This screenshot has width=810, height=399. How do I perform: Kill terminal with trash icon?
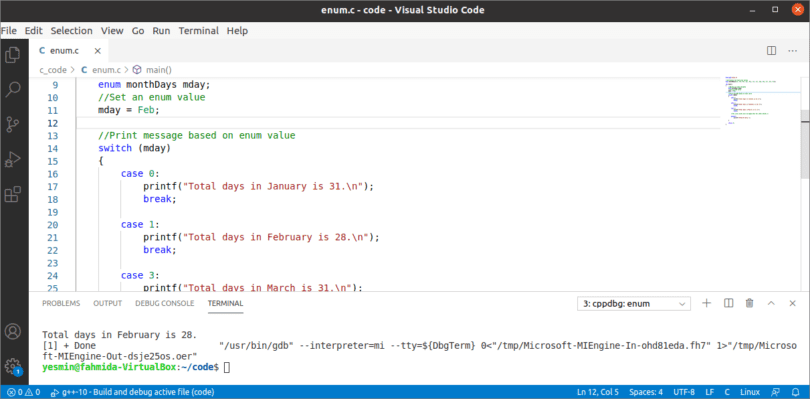750,303
